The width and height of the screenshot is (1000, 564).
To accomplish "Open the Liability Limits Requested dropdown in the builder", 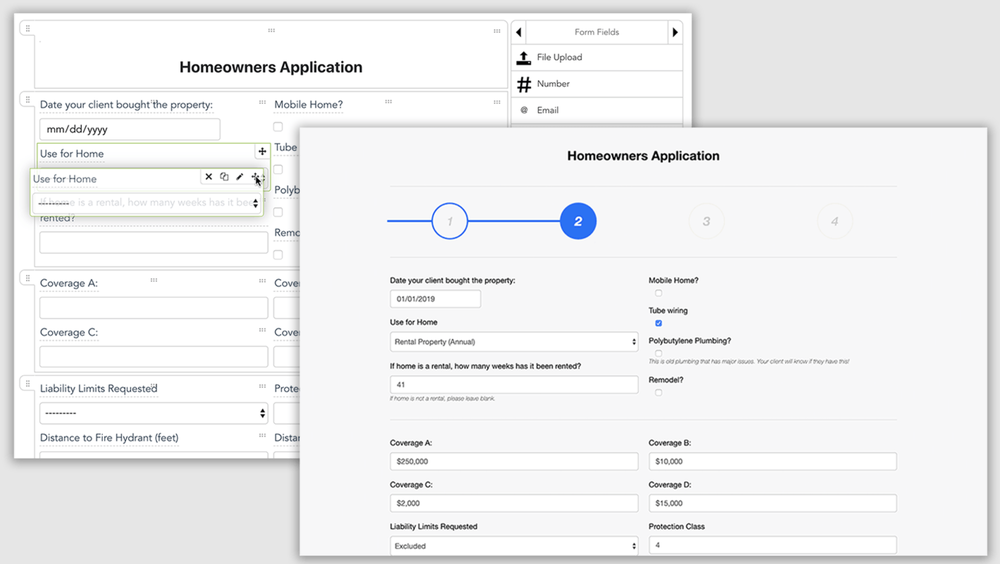I will [x=154, y=413].
